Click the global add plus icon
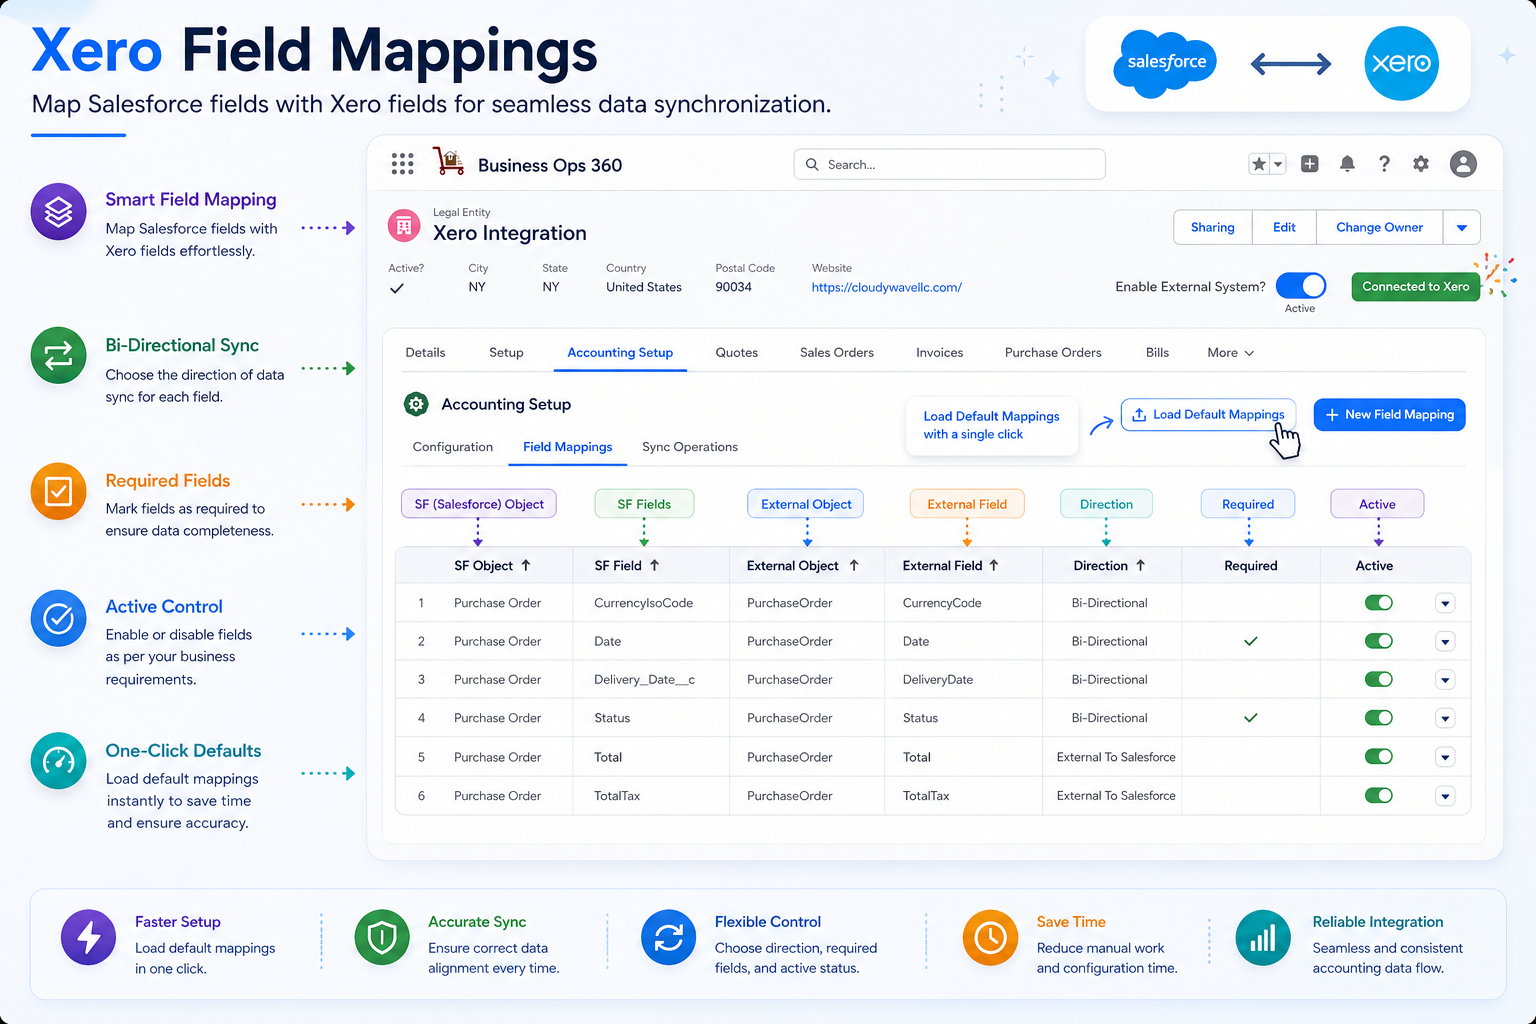This screenshot has height=1024, width=1536. tap(1309, 164)
